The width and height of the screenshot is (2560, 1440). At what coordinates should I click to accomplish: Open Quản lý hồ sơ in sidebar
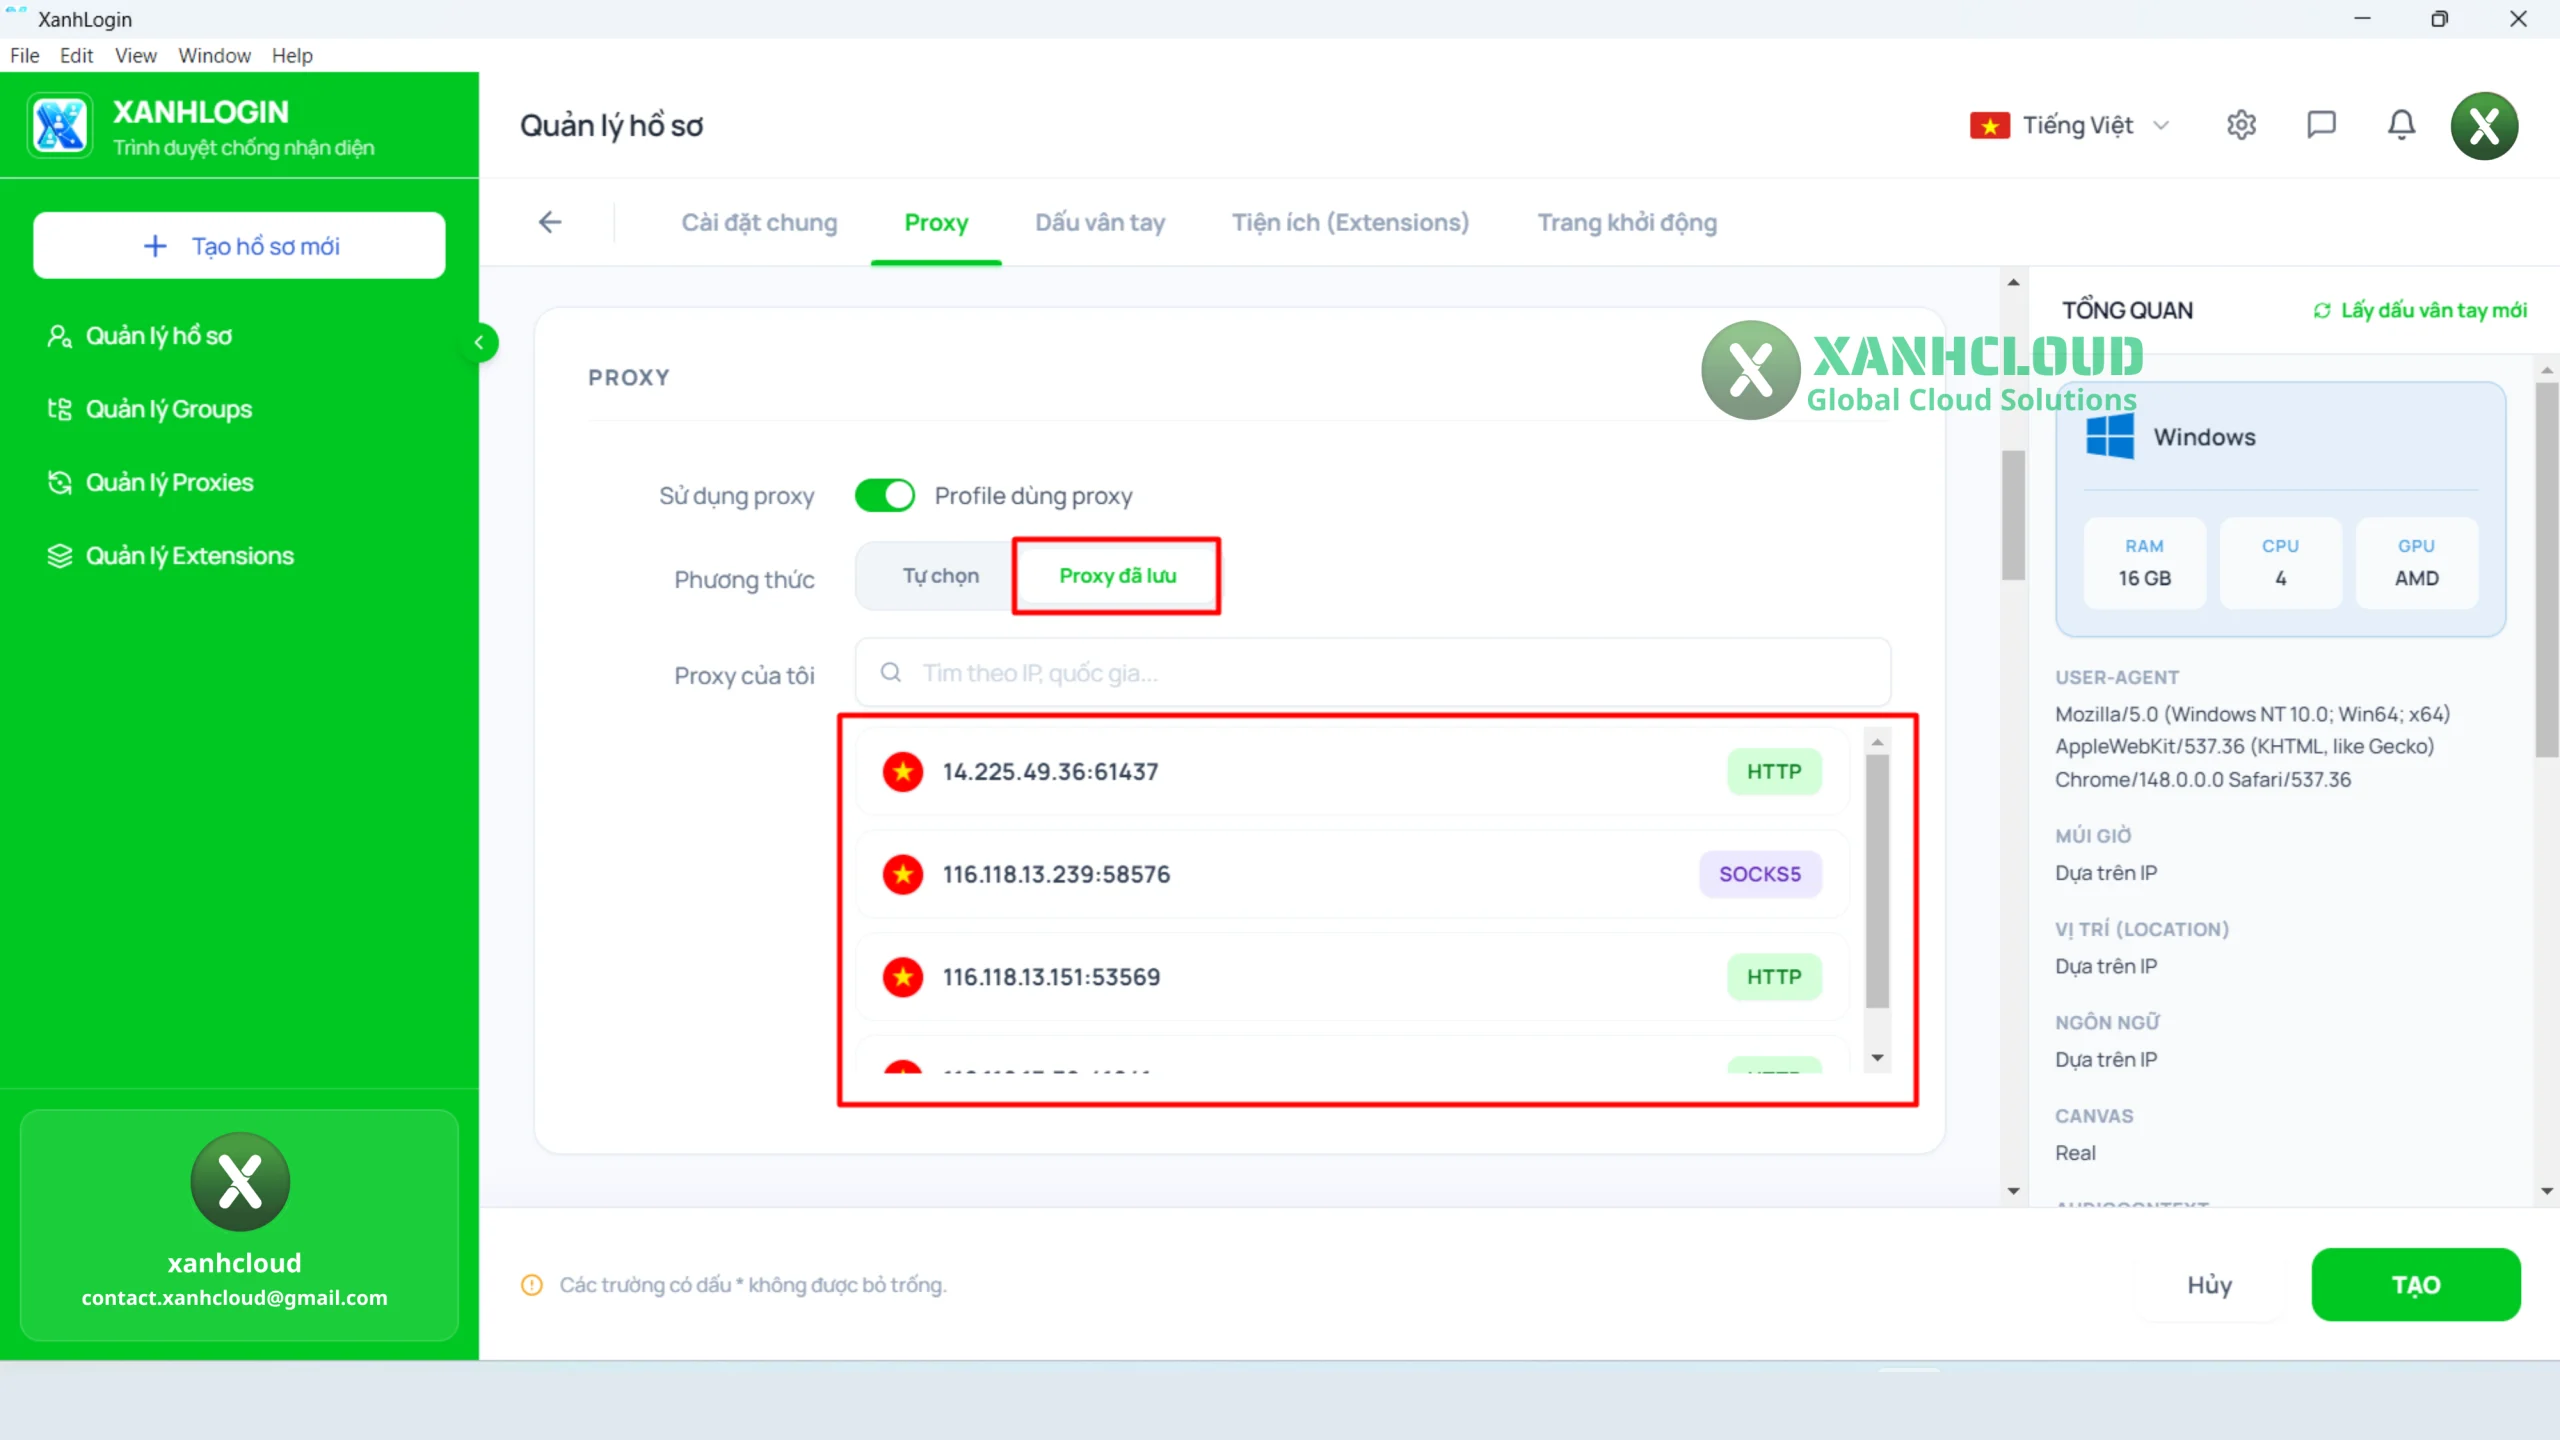pos(158,336)
